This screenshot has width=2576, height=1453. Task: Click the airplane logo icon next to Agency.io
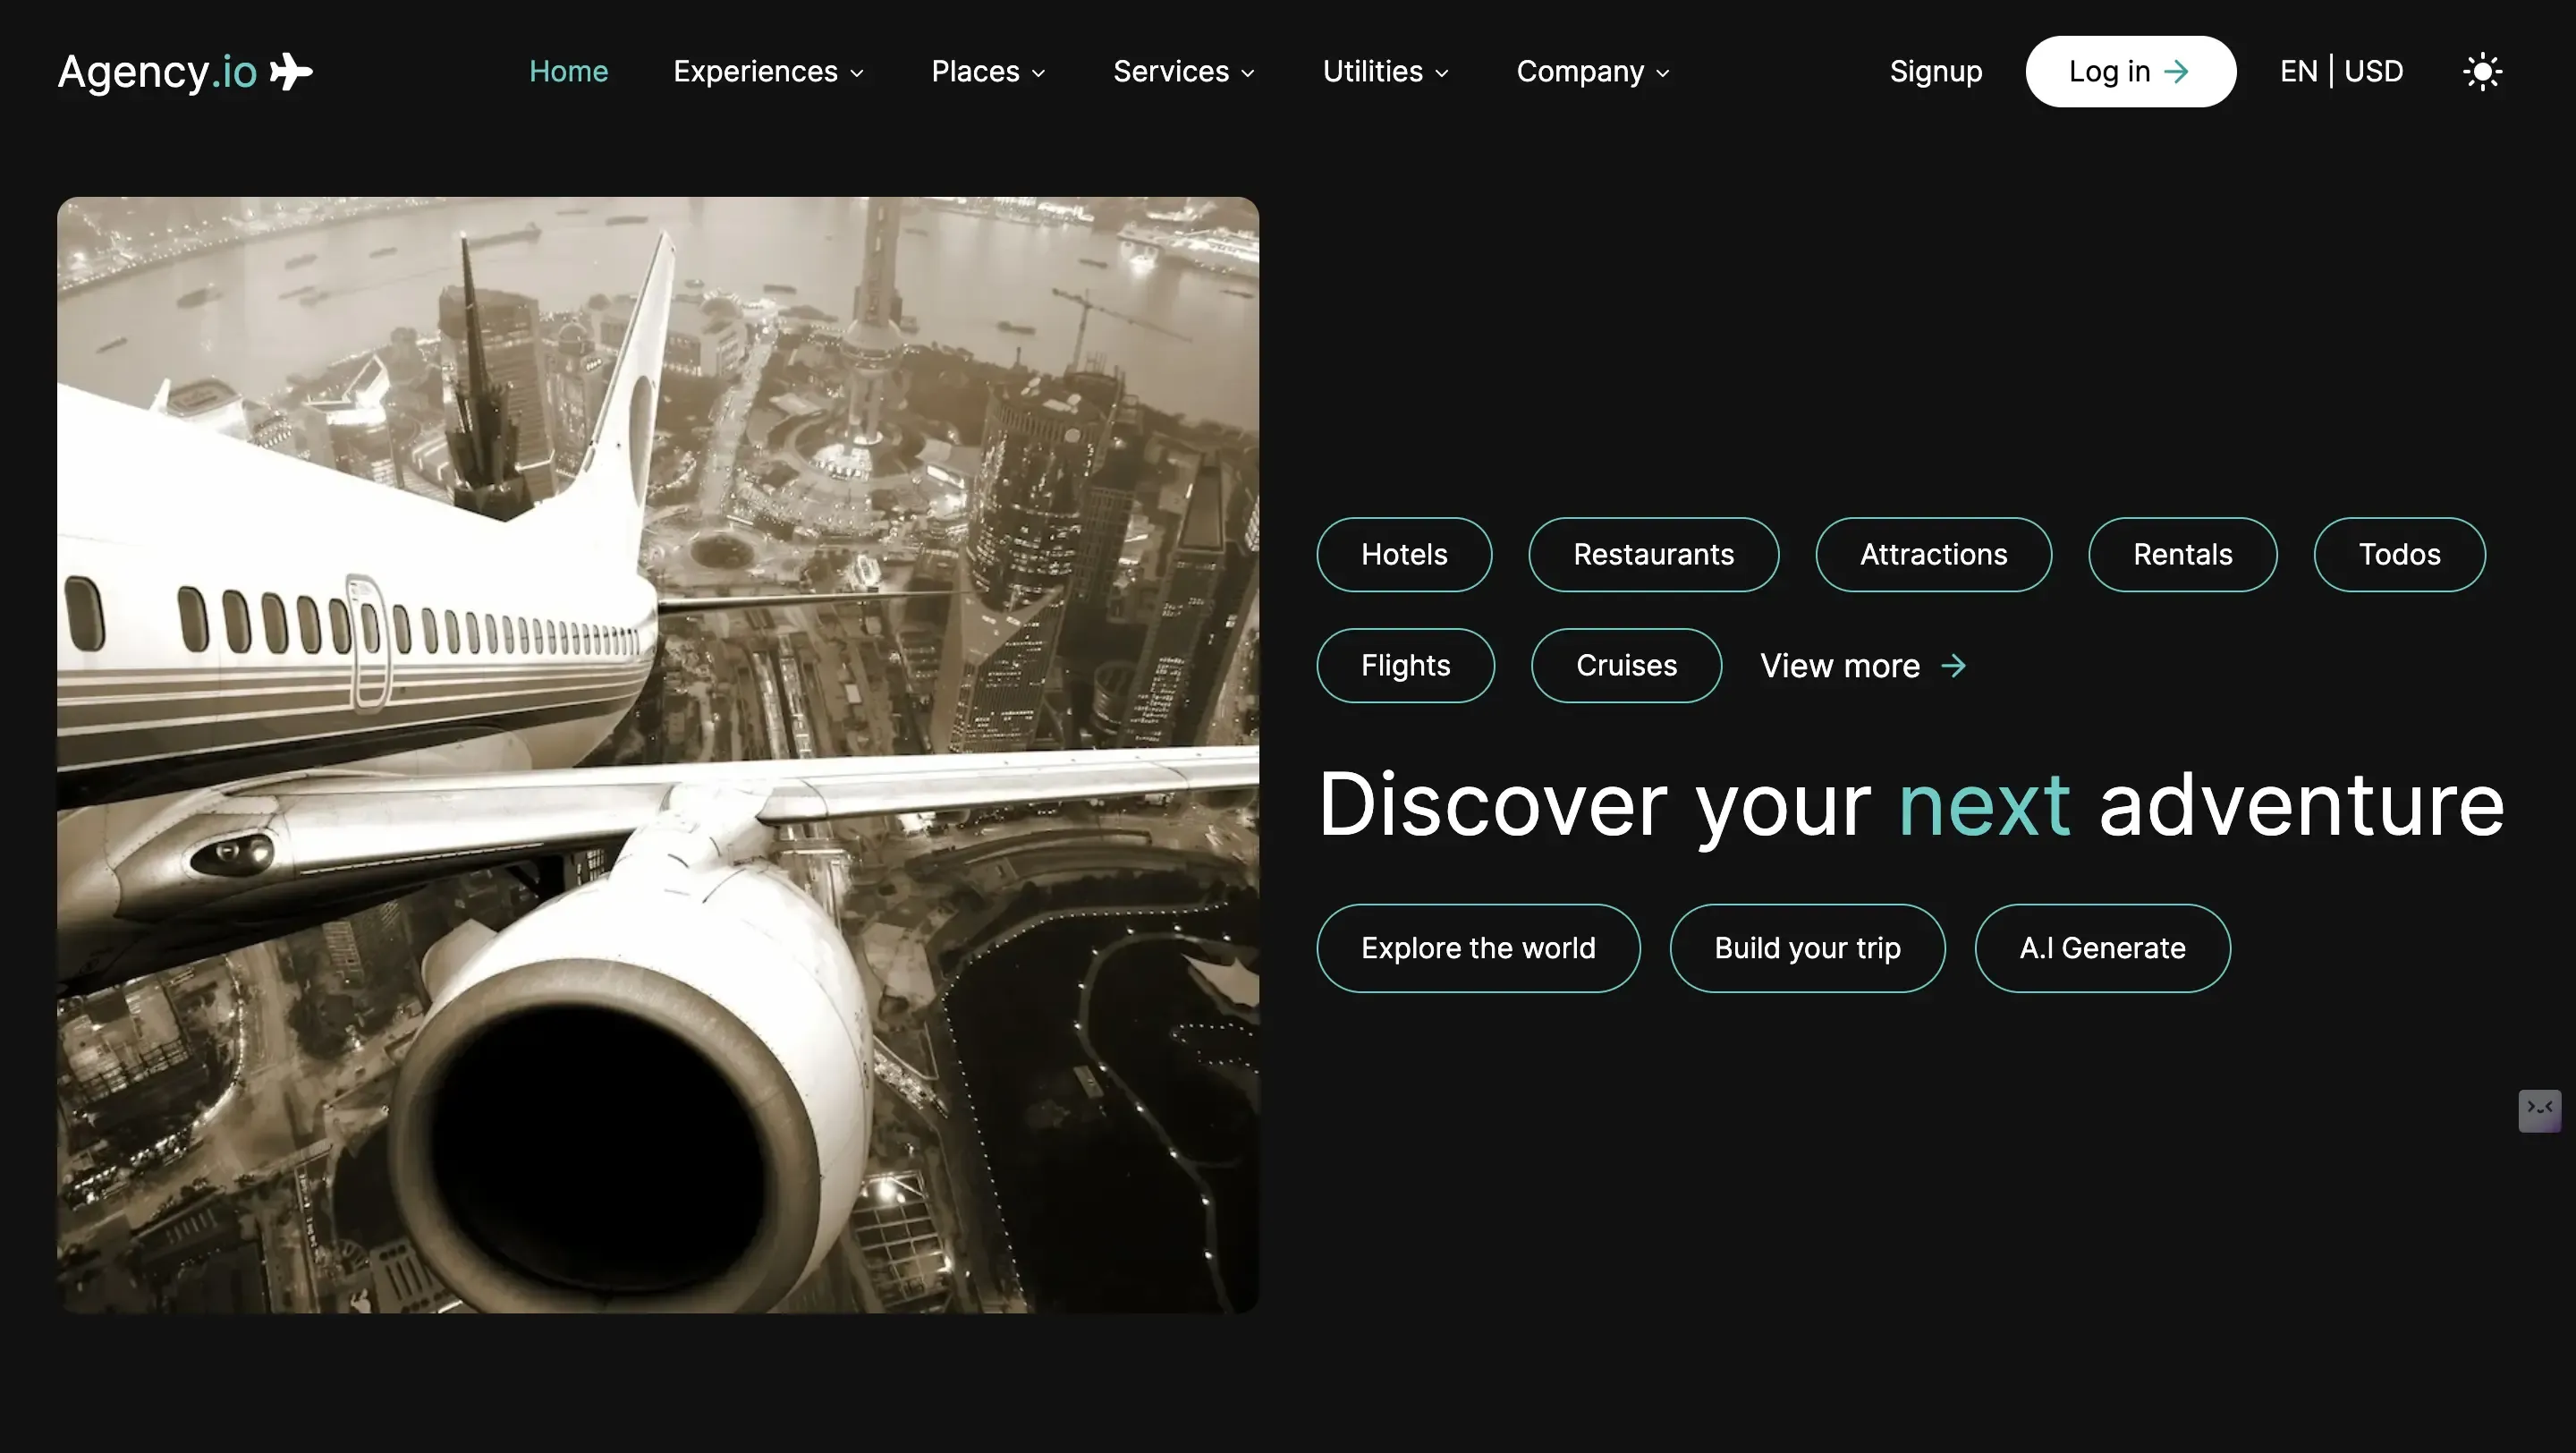(291, 72)
